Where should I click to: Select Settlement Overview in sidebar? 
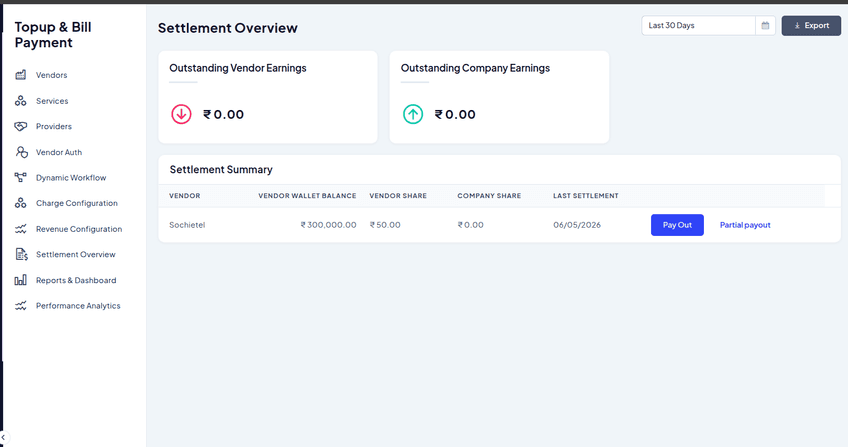point(76,255)
